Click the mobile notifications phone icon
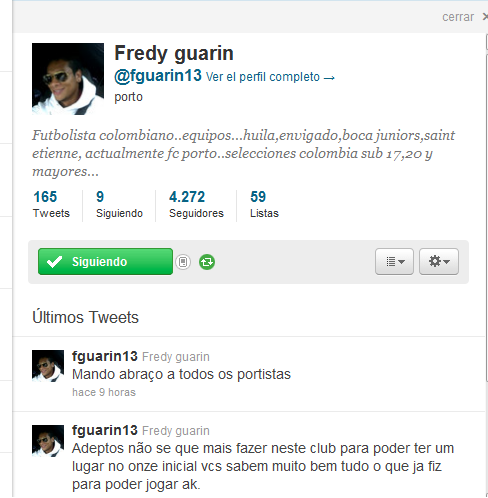This screenshot has height=498, width=488. pyautogui.click(x=183, y=262)
